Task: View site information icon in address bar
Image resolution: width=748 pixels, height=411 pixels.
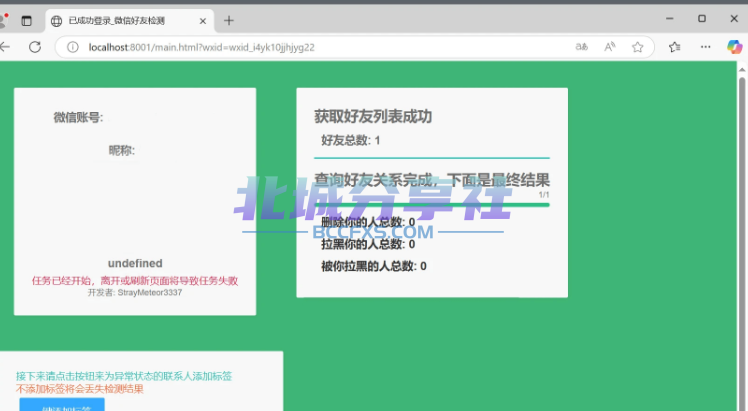Action: click(73, 47)
